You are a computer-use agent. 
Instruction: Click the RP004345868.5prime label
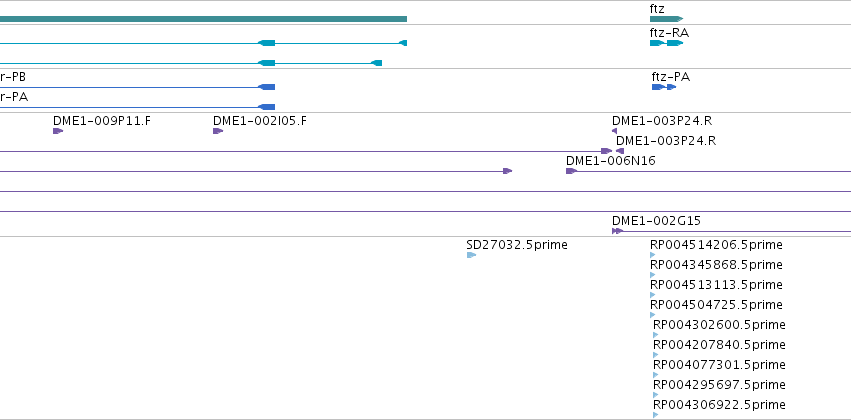[716, 265]
